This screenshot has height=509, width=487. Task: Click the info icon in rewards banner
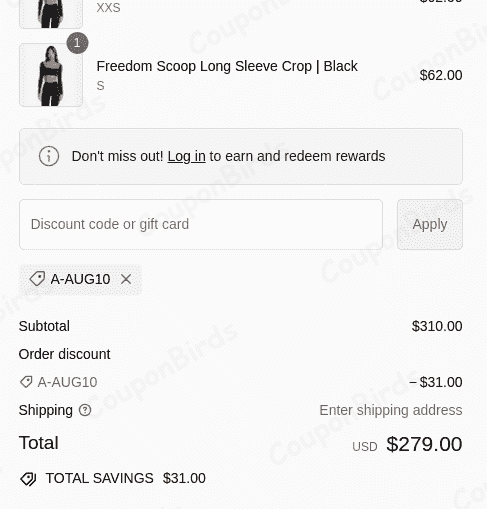(49, 156)
